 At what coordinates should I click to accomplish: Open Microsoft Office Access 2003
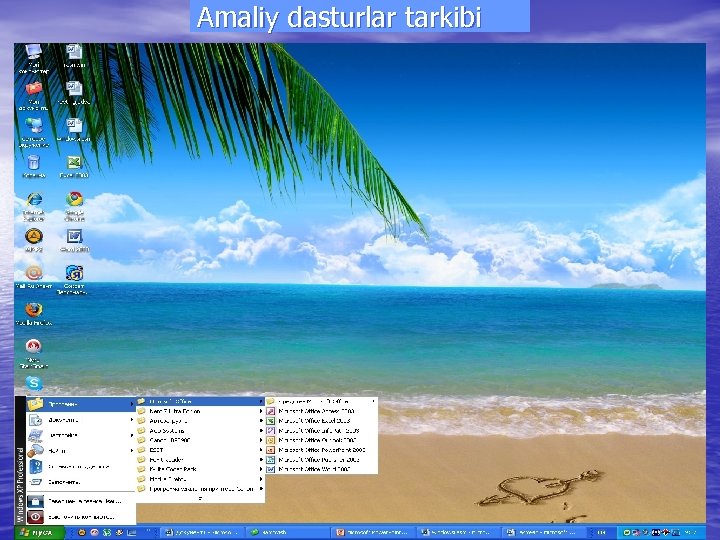click(321, 411)
